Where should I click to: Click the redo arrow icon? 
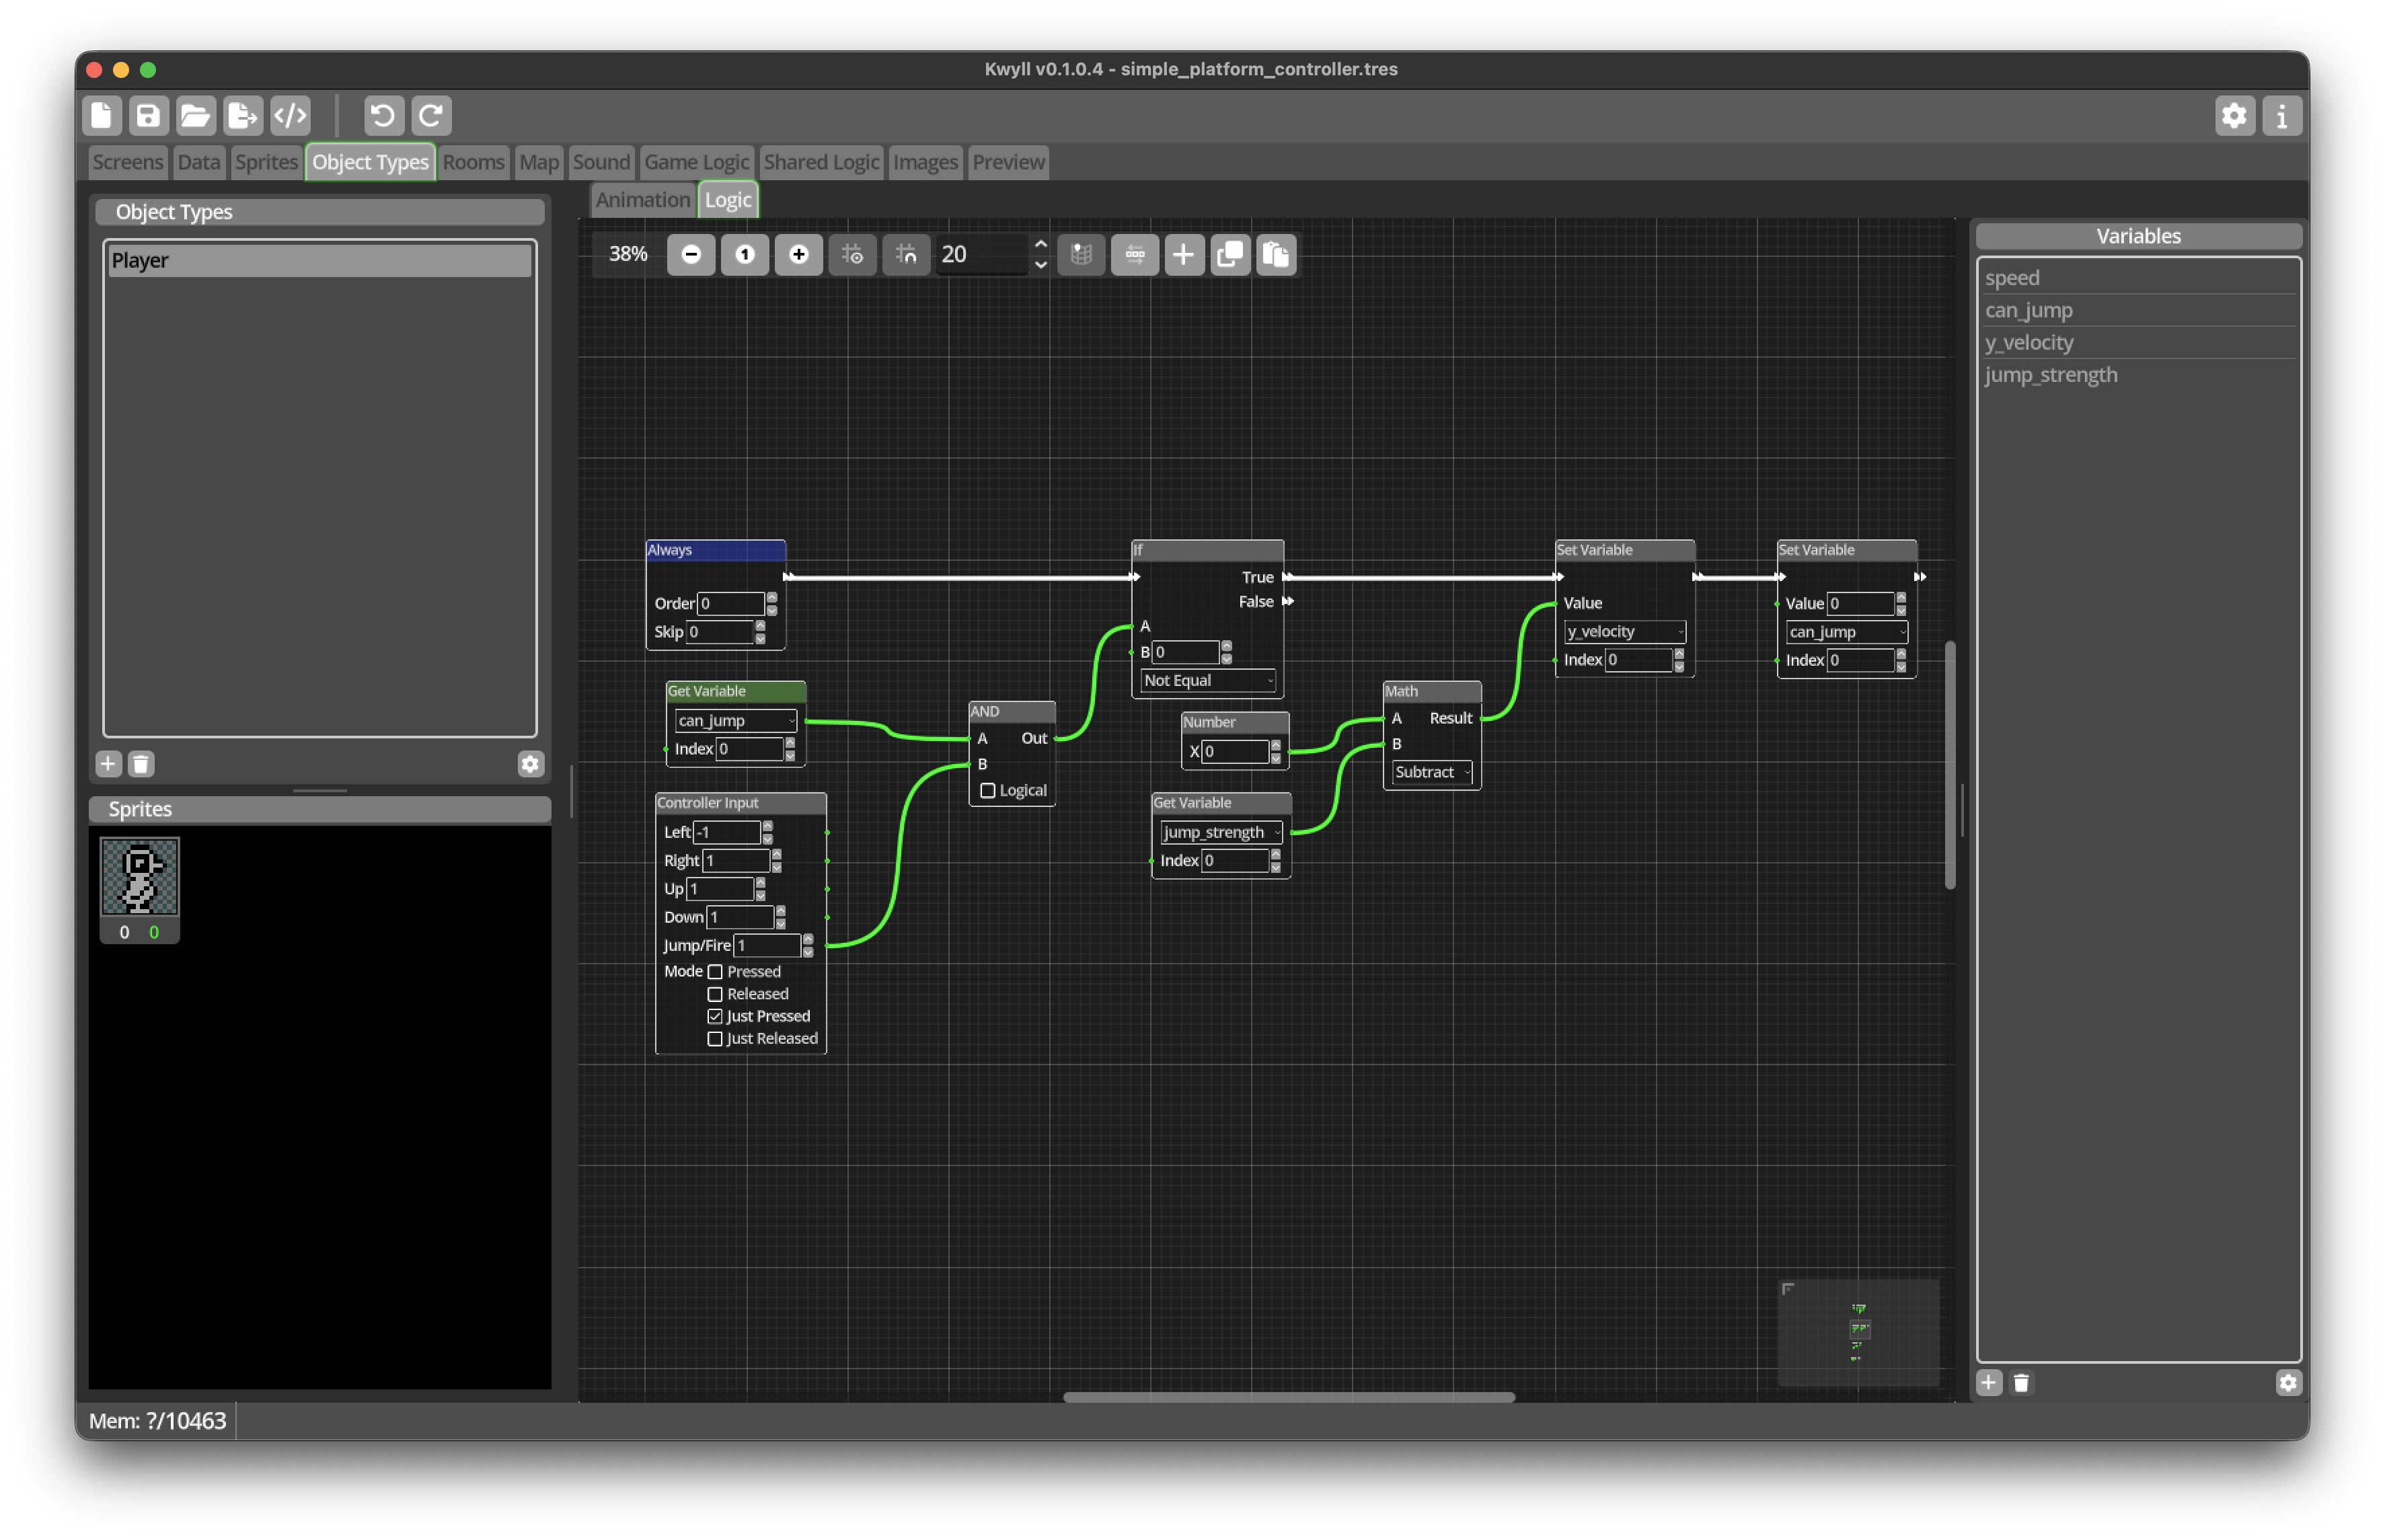point(431,115)
